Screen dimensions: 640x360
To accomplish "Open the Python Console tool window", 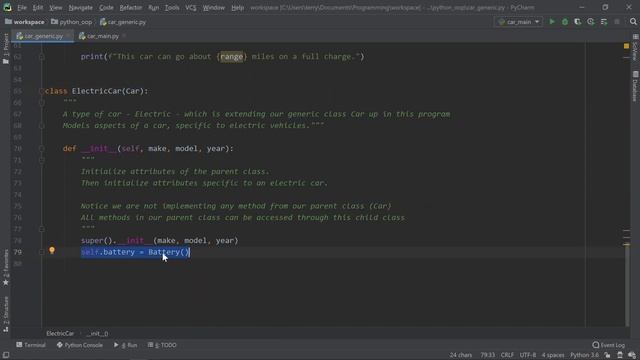I will coord(80,345).
